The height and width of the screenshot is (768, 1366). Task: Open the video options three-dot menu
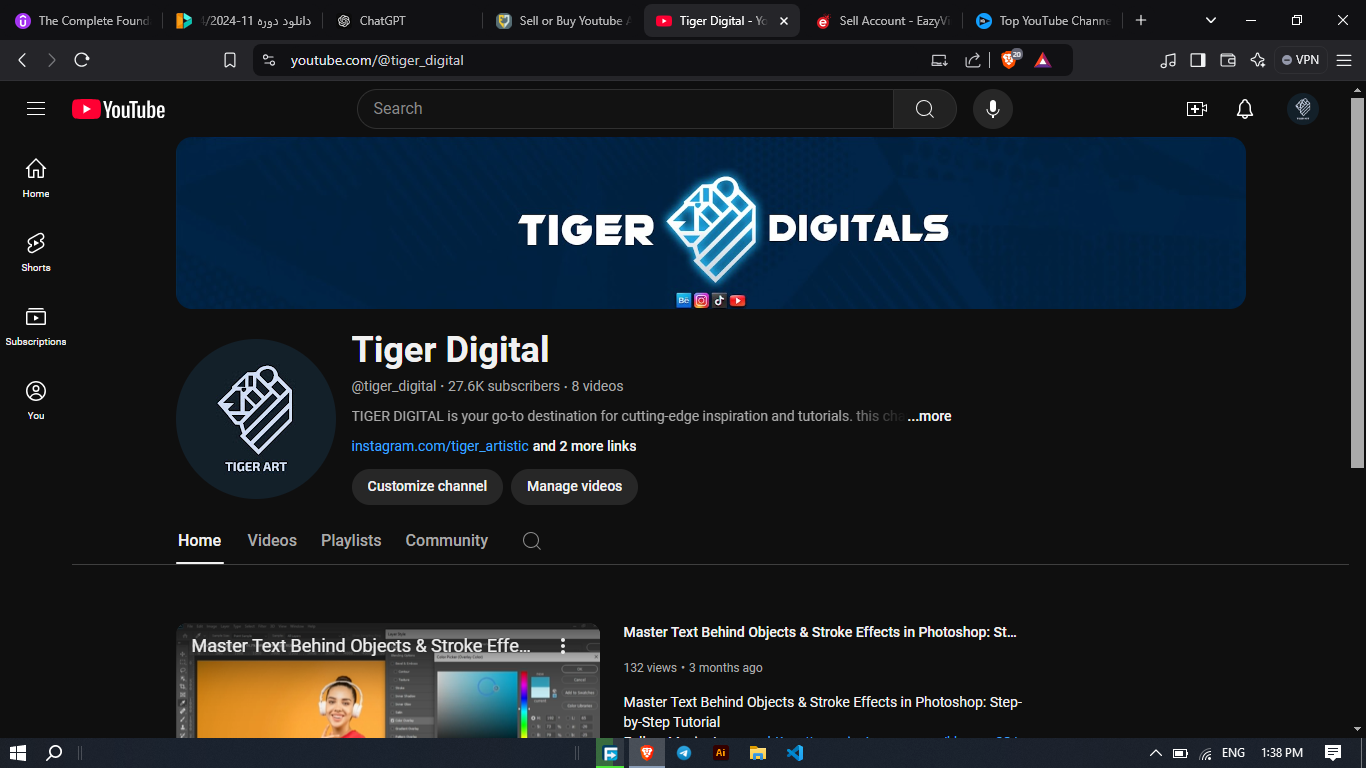tap(564, 646)
